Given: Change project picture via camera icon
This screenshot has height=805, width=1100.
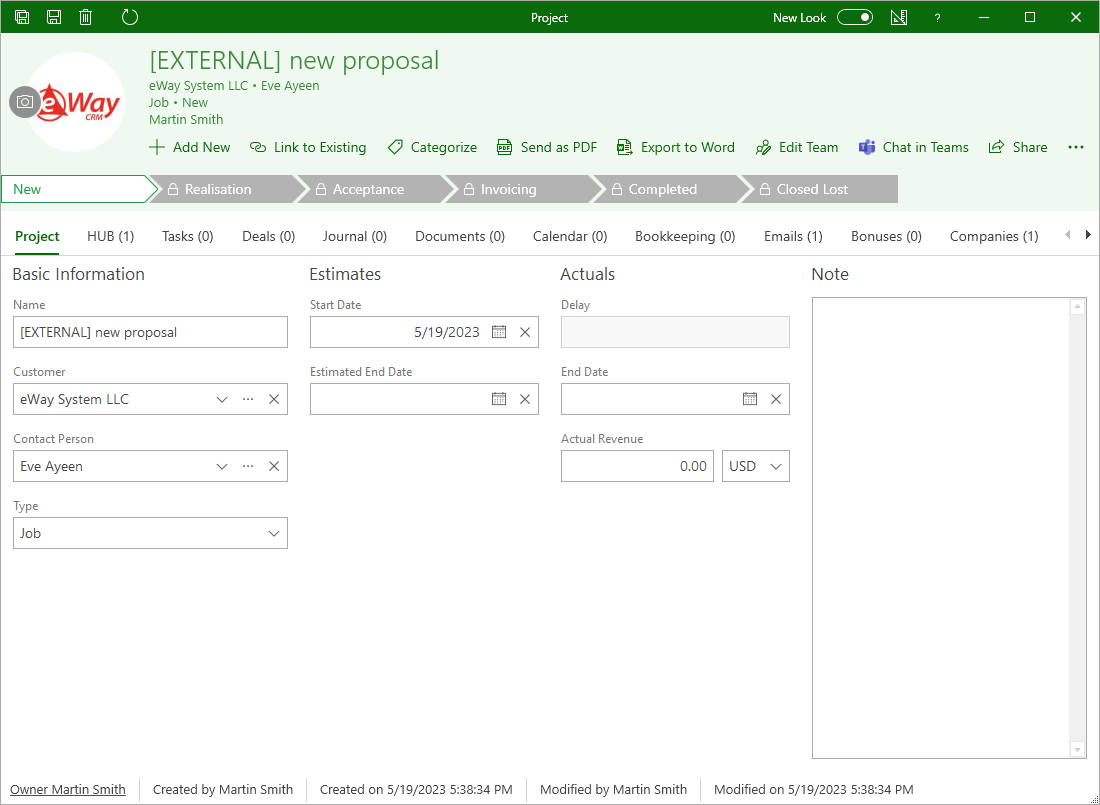Looking at the screenshot, I should (25, 102).
